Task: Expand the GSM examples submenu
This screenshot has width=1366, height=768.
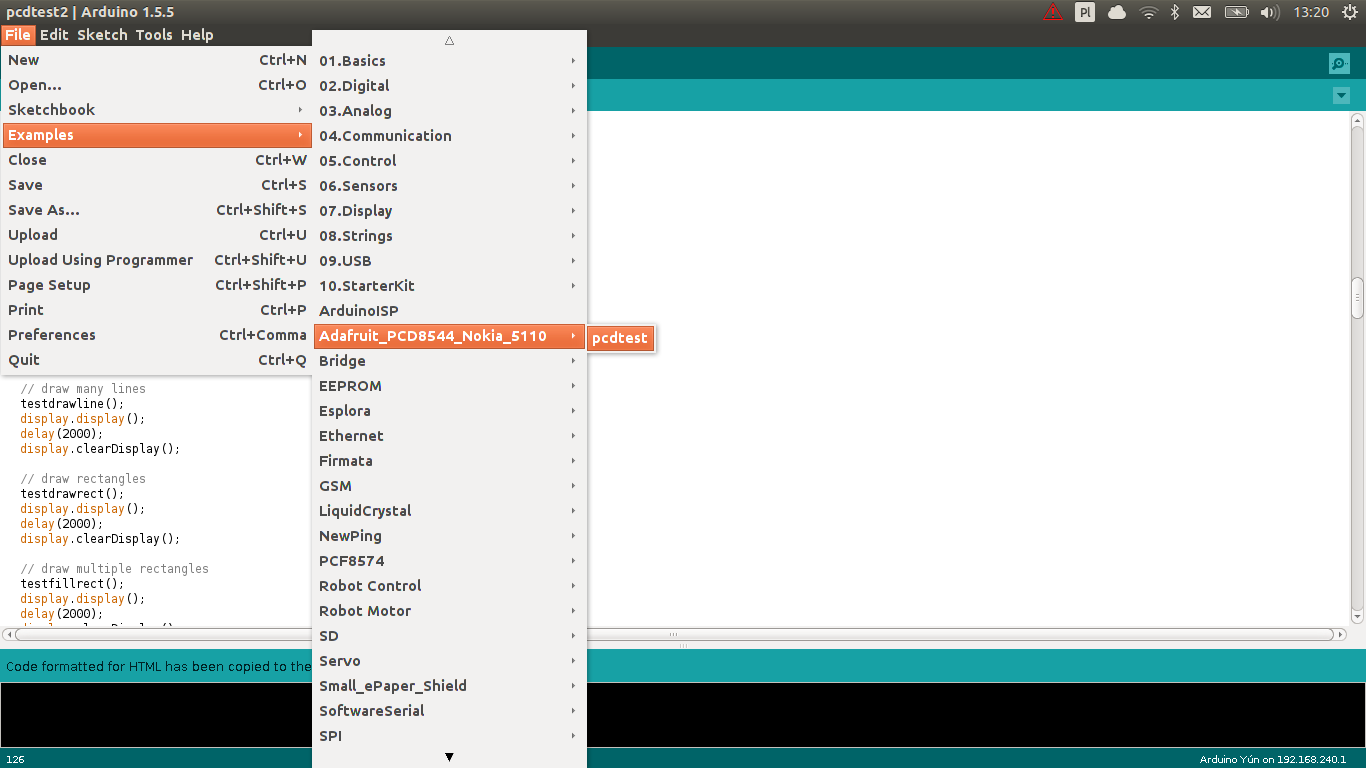Action: [449, 486]
